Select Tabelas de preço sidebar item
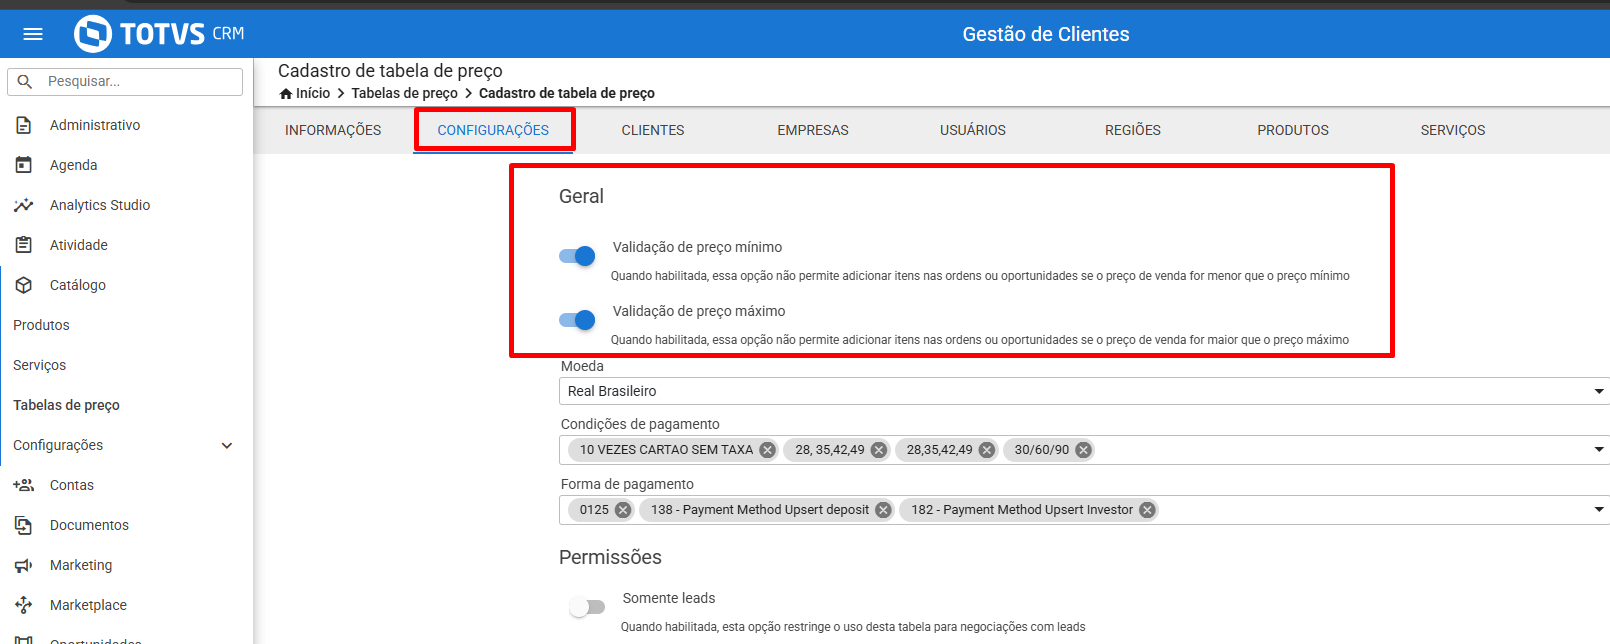The image size is (1610, 644). [66, 405]
